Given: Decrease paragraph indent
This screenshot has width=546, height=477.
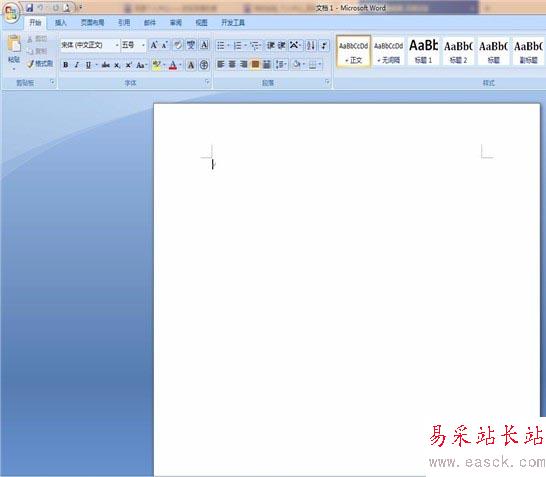Looking at the screenshot, I should click(271, 45).
